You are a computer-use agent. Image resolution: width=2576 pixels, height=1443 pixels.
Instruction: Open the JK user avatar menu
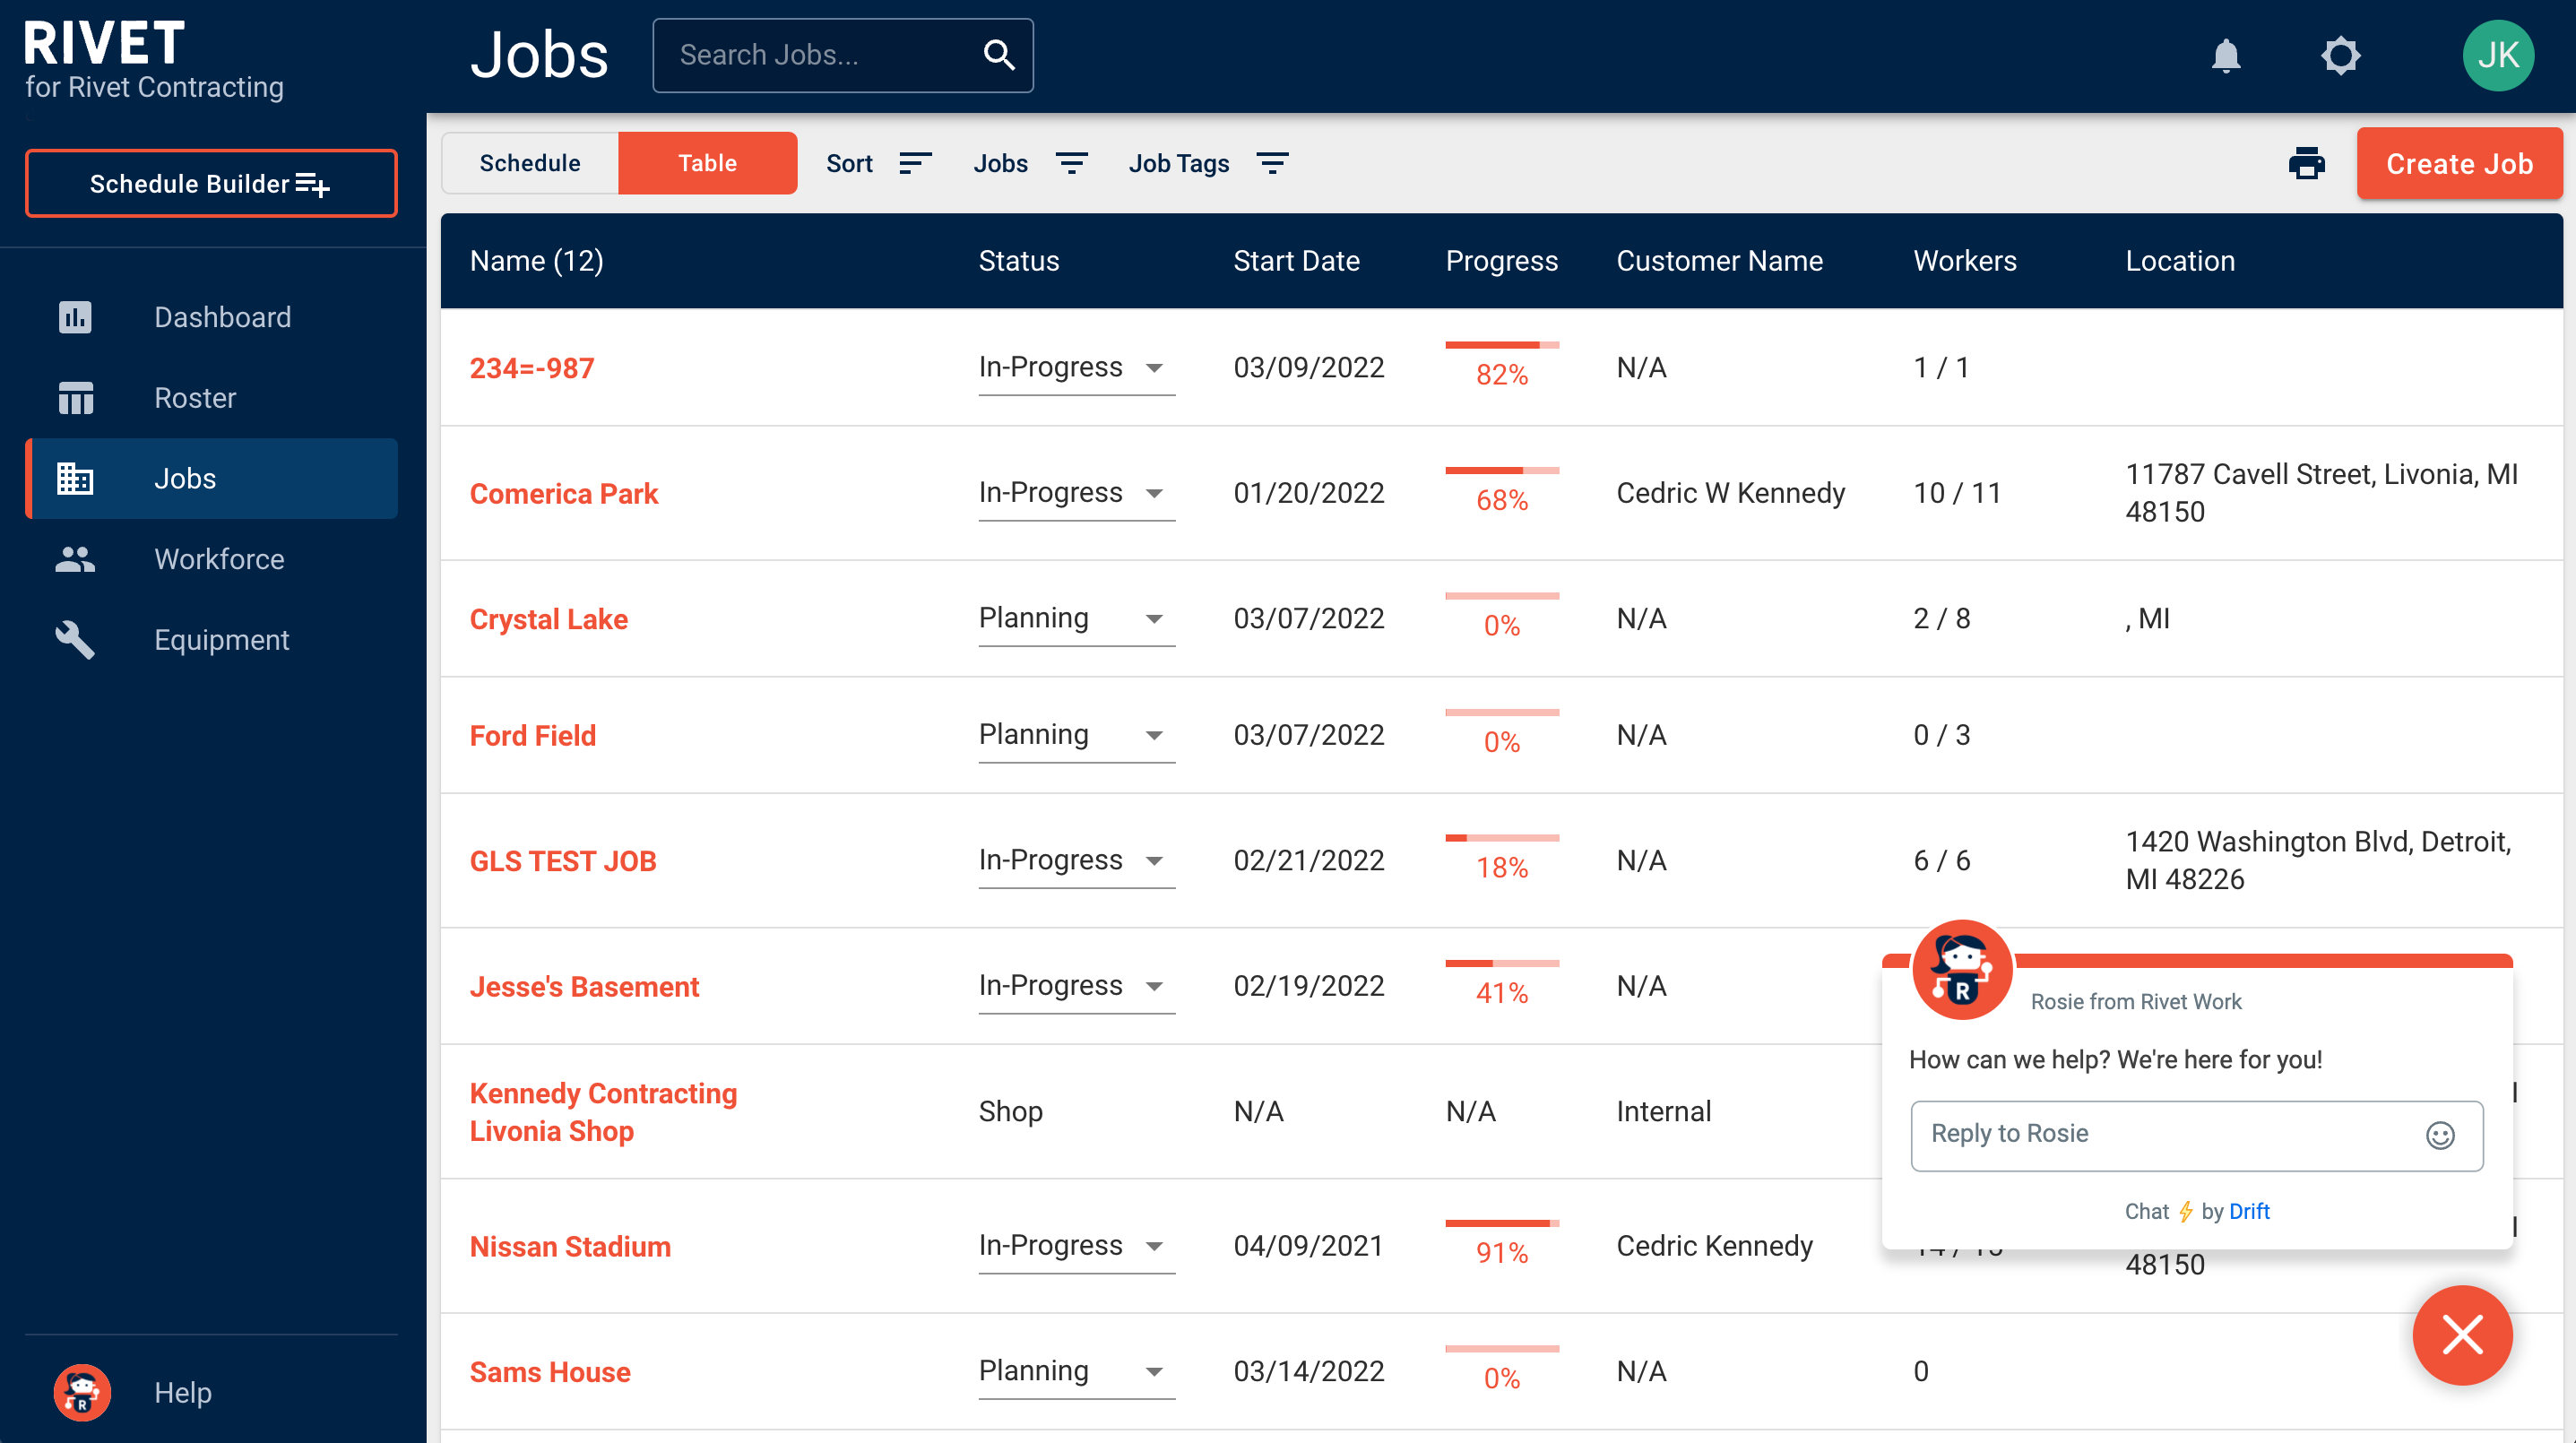pyautogui.click(x=2498, y=55)
